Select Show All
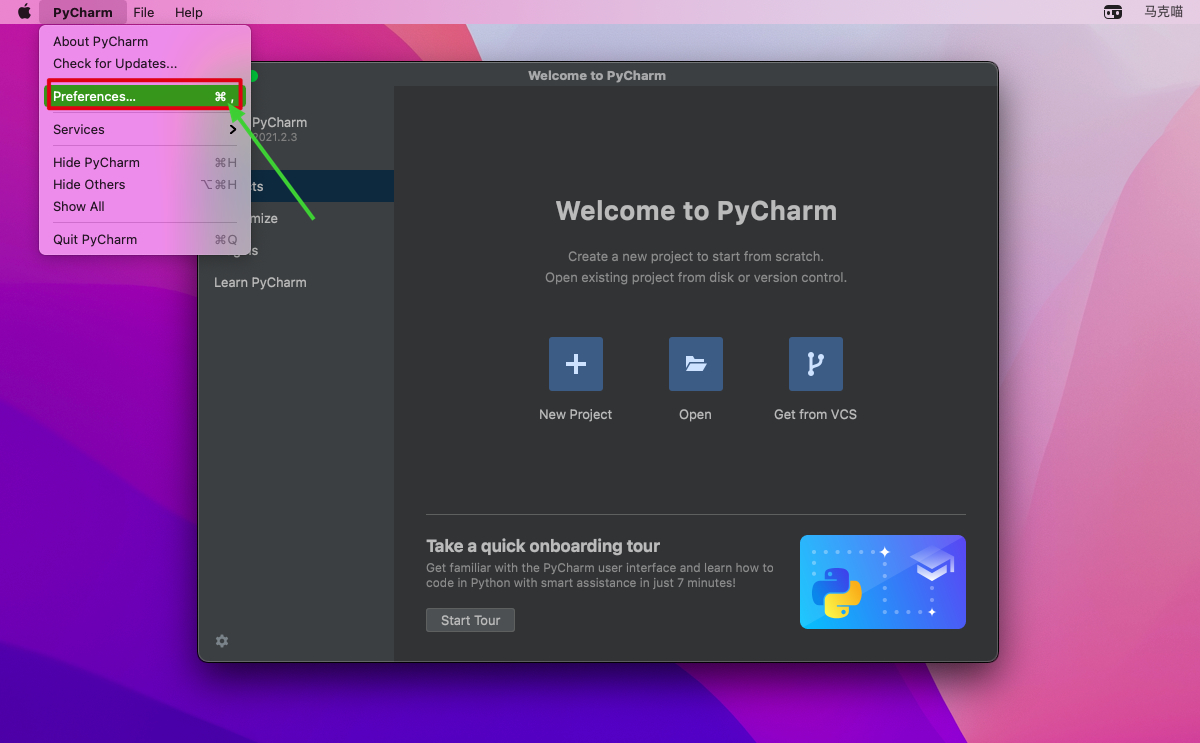 pyautogui.click(x=145, y=206)
